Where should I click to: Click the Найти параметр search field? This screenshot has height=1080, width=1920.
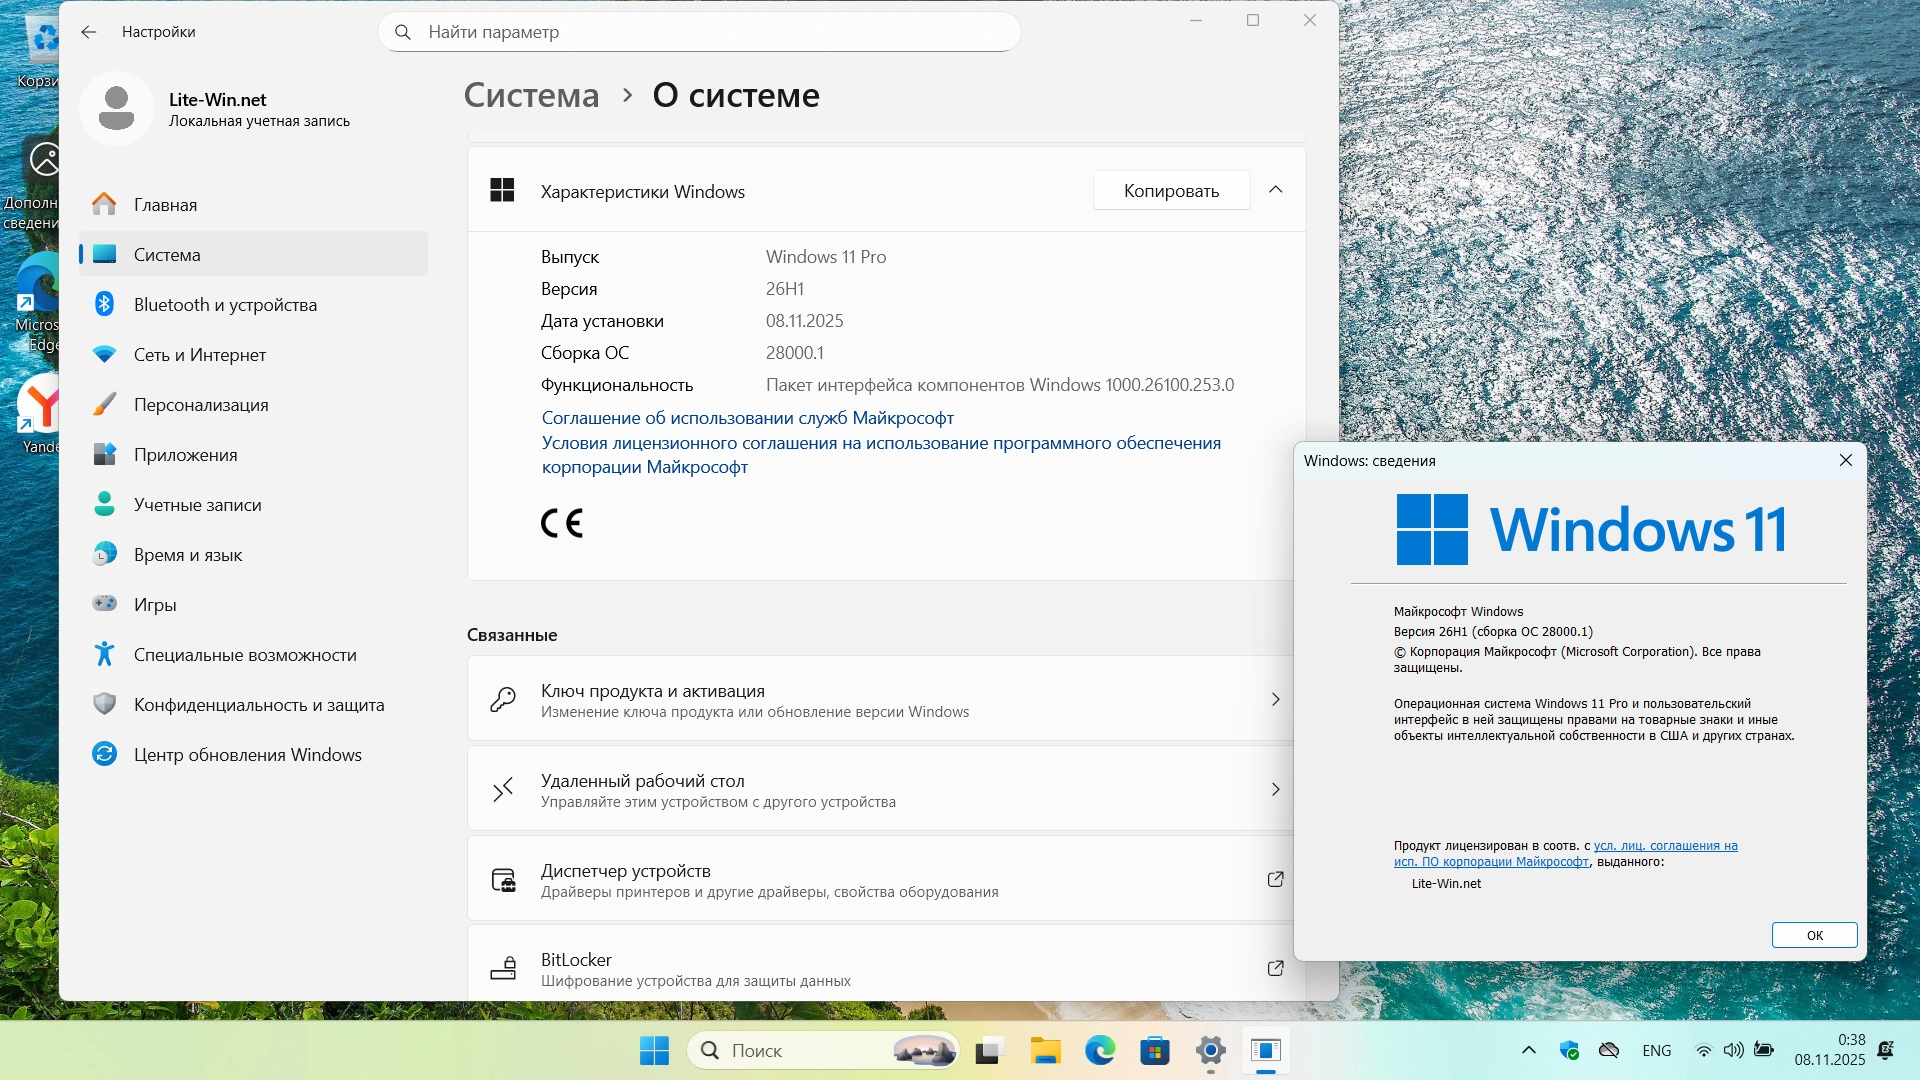tap(700, 32)
